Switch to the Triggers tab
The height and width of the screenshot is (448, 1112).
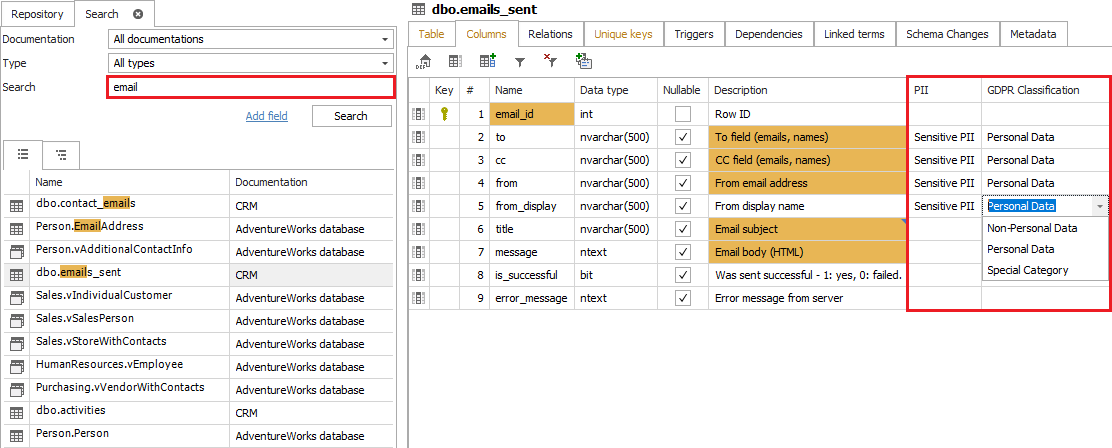click(x=693, y=34)
